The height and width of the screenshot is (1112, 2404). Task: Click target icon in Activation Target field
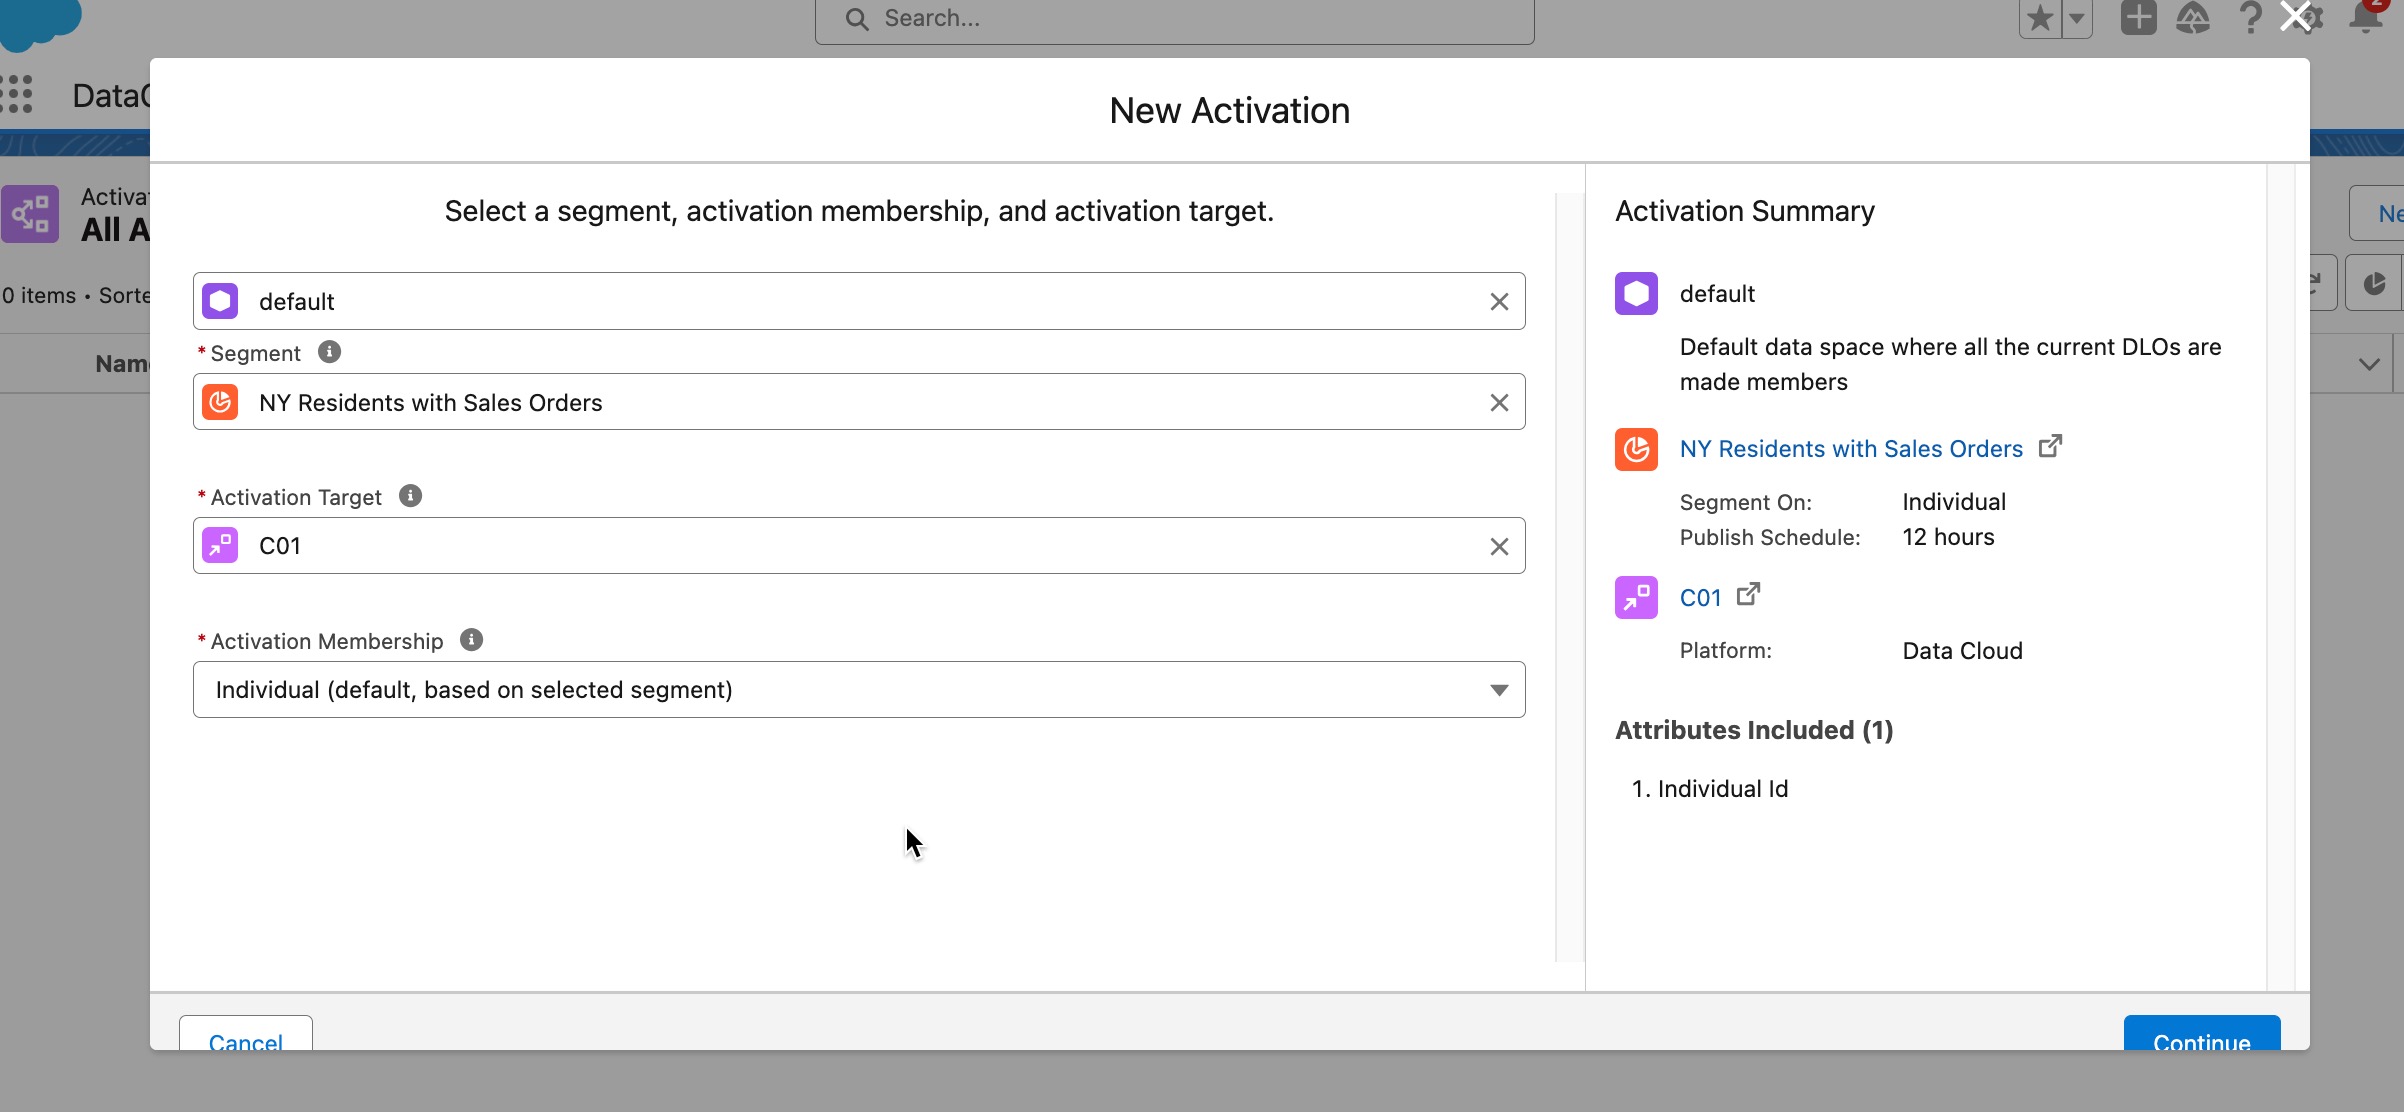point(220,546)
